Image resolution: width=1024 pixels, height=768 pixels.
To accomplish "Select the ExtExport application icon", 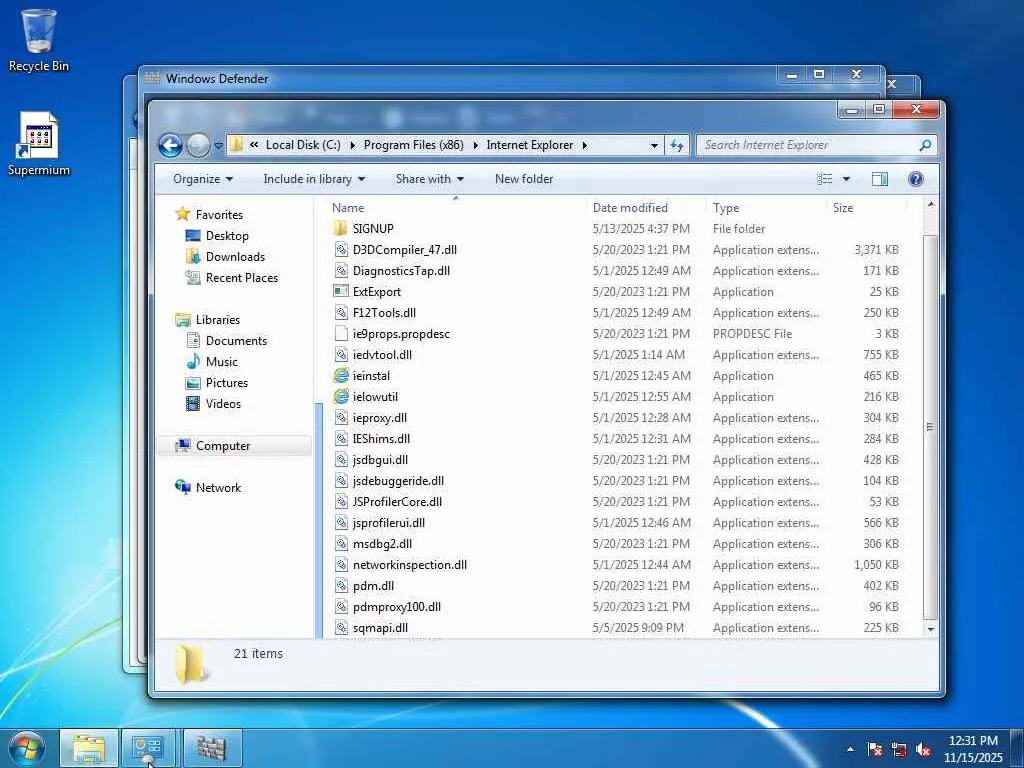I will (x=340, y=291).
